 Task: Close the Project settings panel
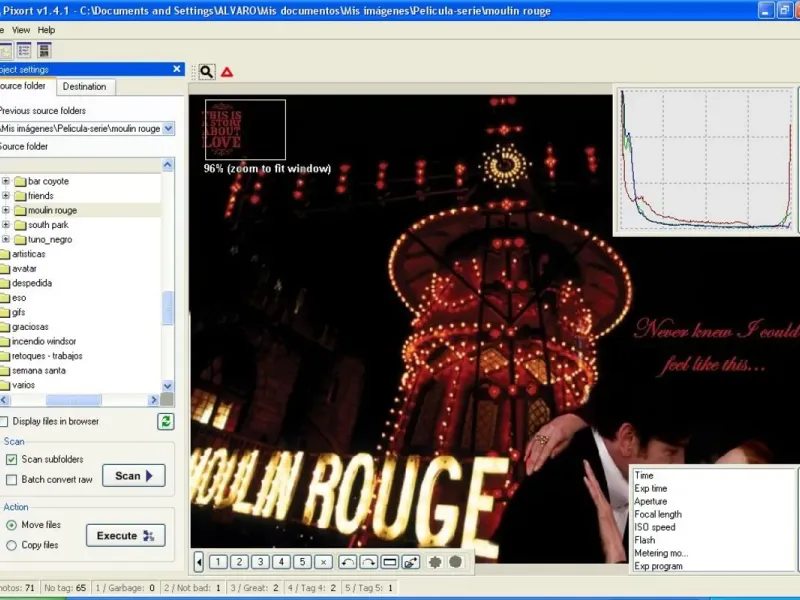coord(177,69)
